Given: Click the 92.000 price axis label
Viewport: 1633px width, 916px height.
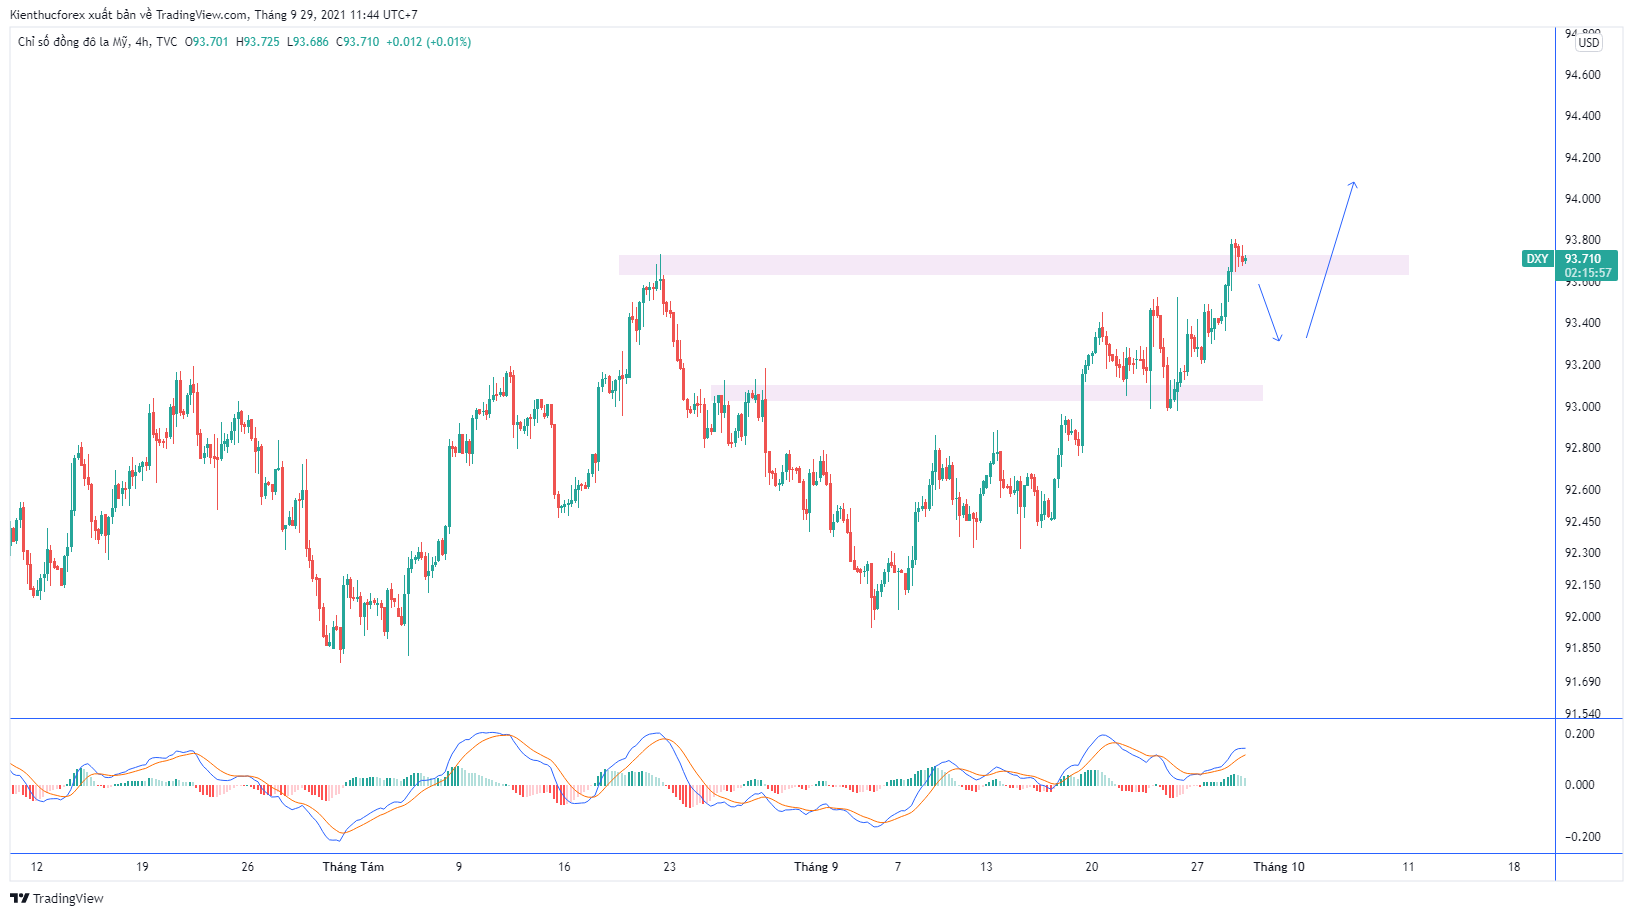Looking at the screenshot, I should [x=1583, y=617].
